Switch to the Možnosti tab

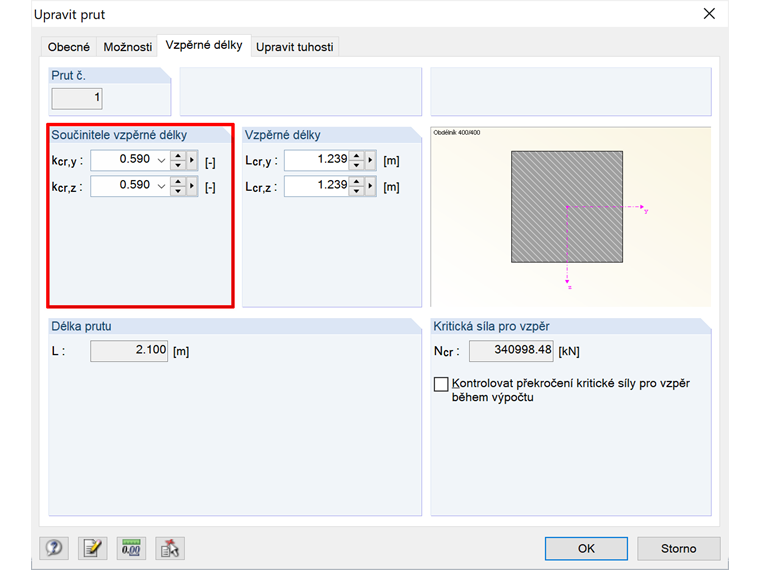tap(127, 47)
